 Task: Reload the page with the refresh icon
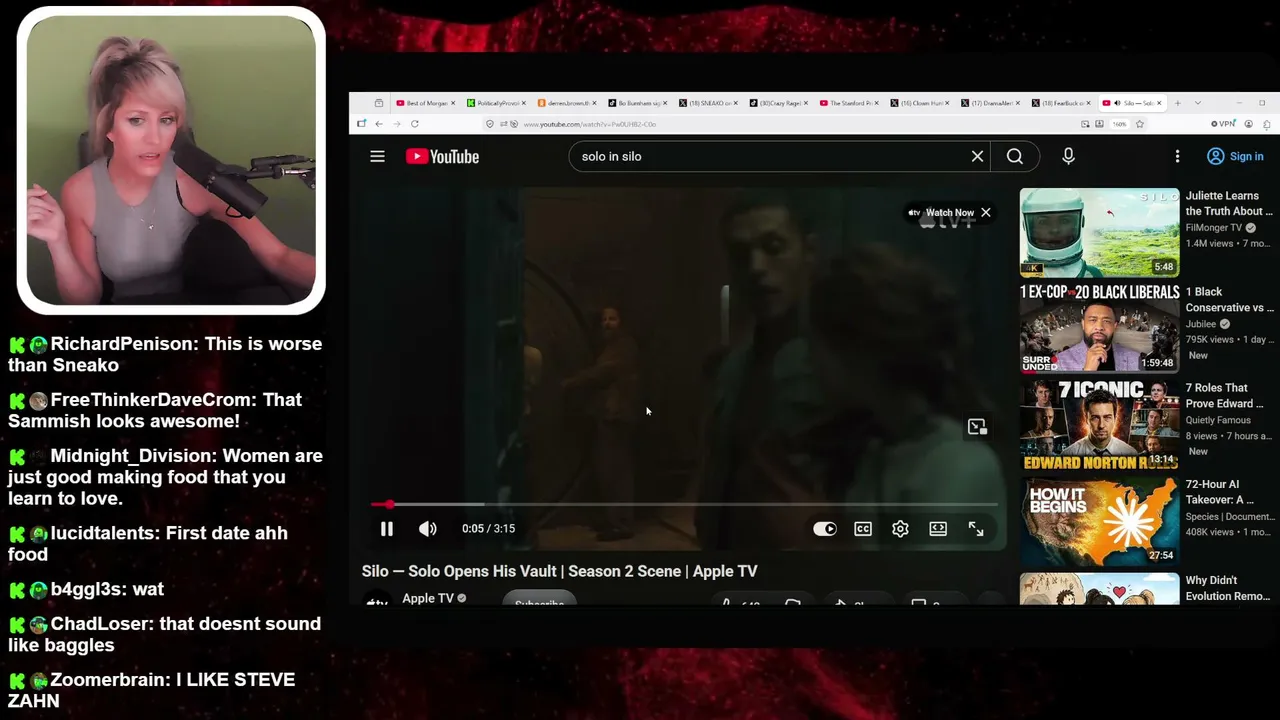(415, 124)
